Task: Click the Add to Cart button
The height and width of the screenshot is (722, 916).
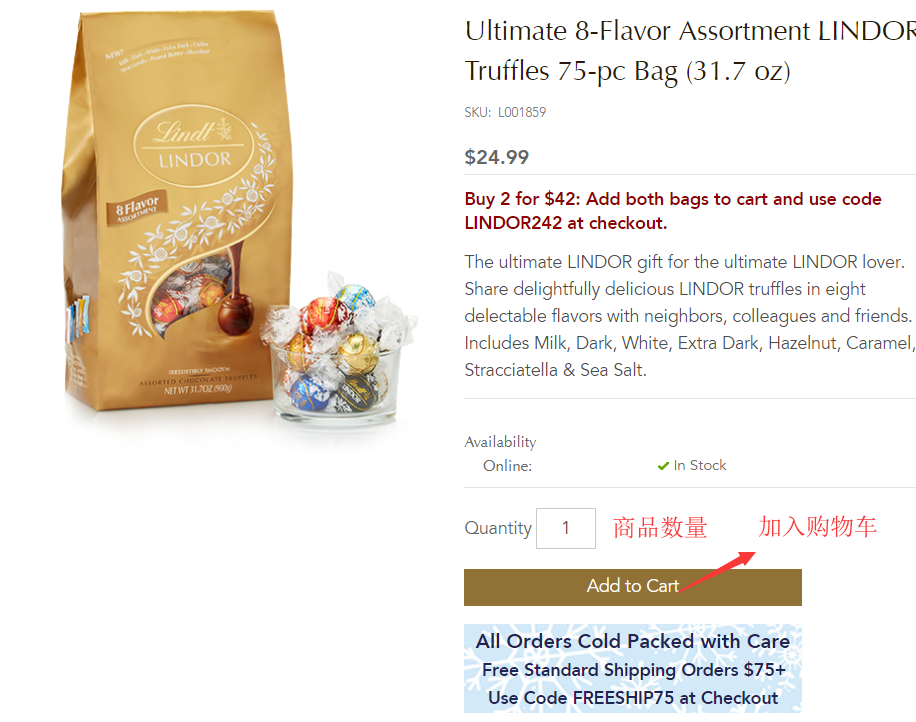Action: pyautogui.click(x=633, y=587)
